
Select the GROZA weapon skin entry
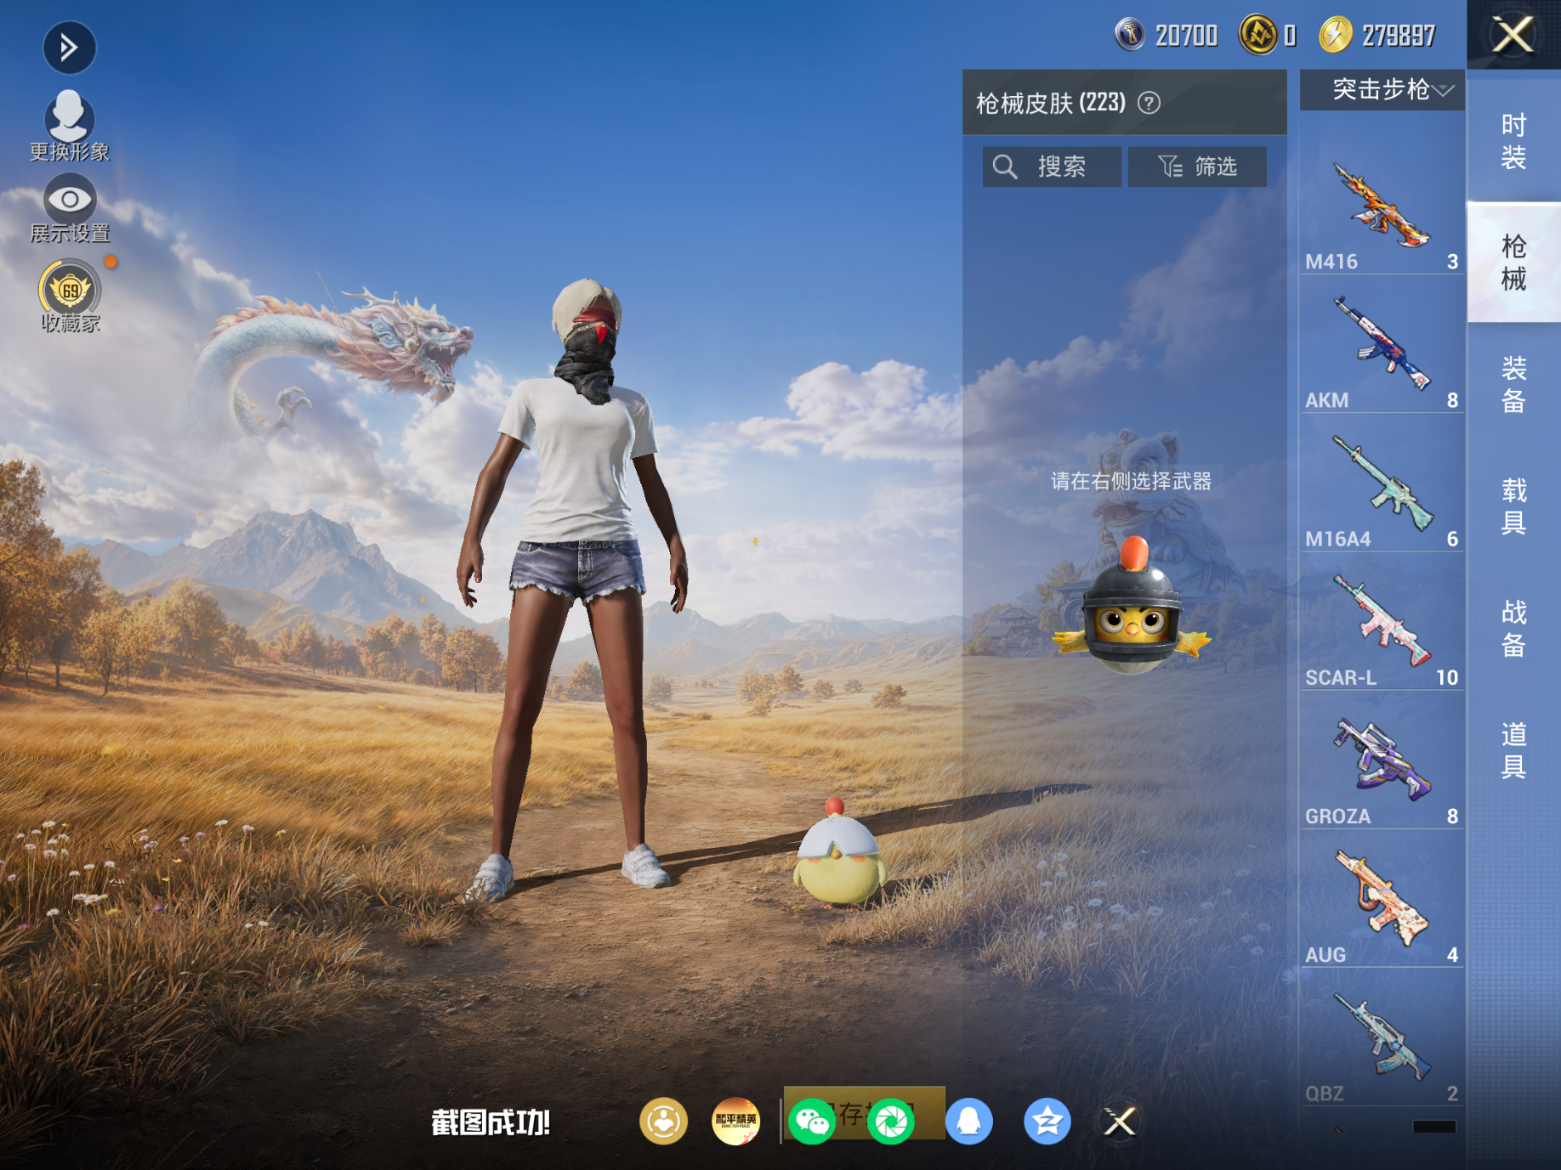1382,761
